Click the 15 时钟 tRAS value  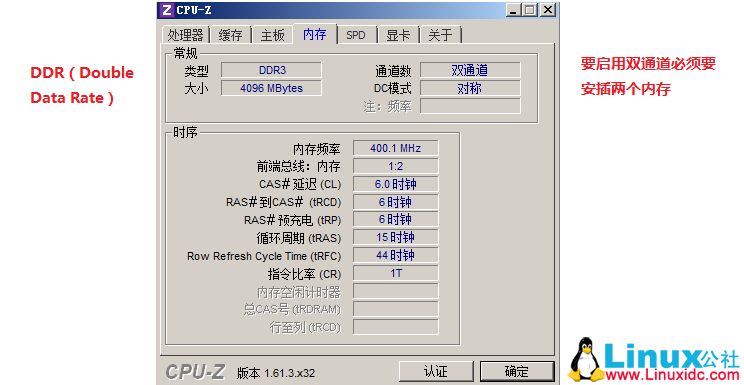[x=395, y=237]
